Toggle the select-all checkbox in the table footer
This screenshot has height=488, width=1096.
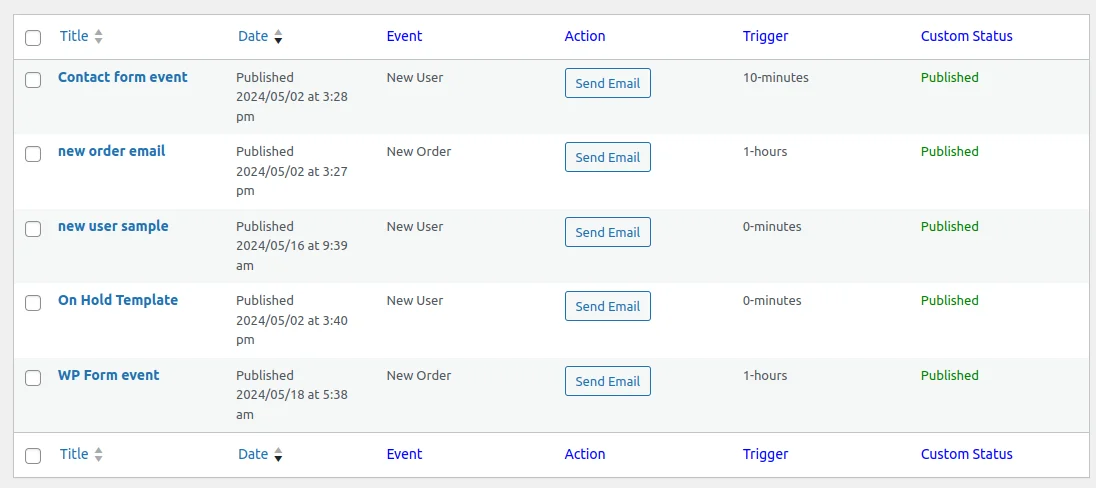(x=33, y=456)
